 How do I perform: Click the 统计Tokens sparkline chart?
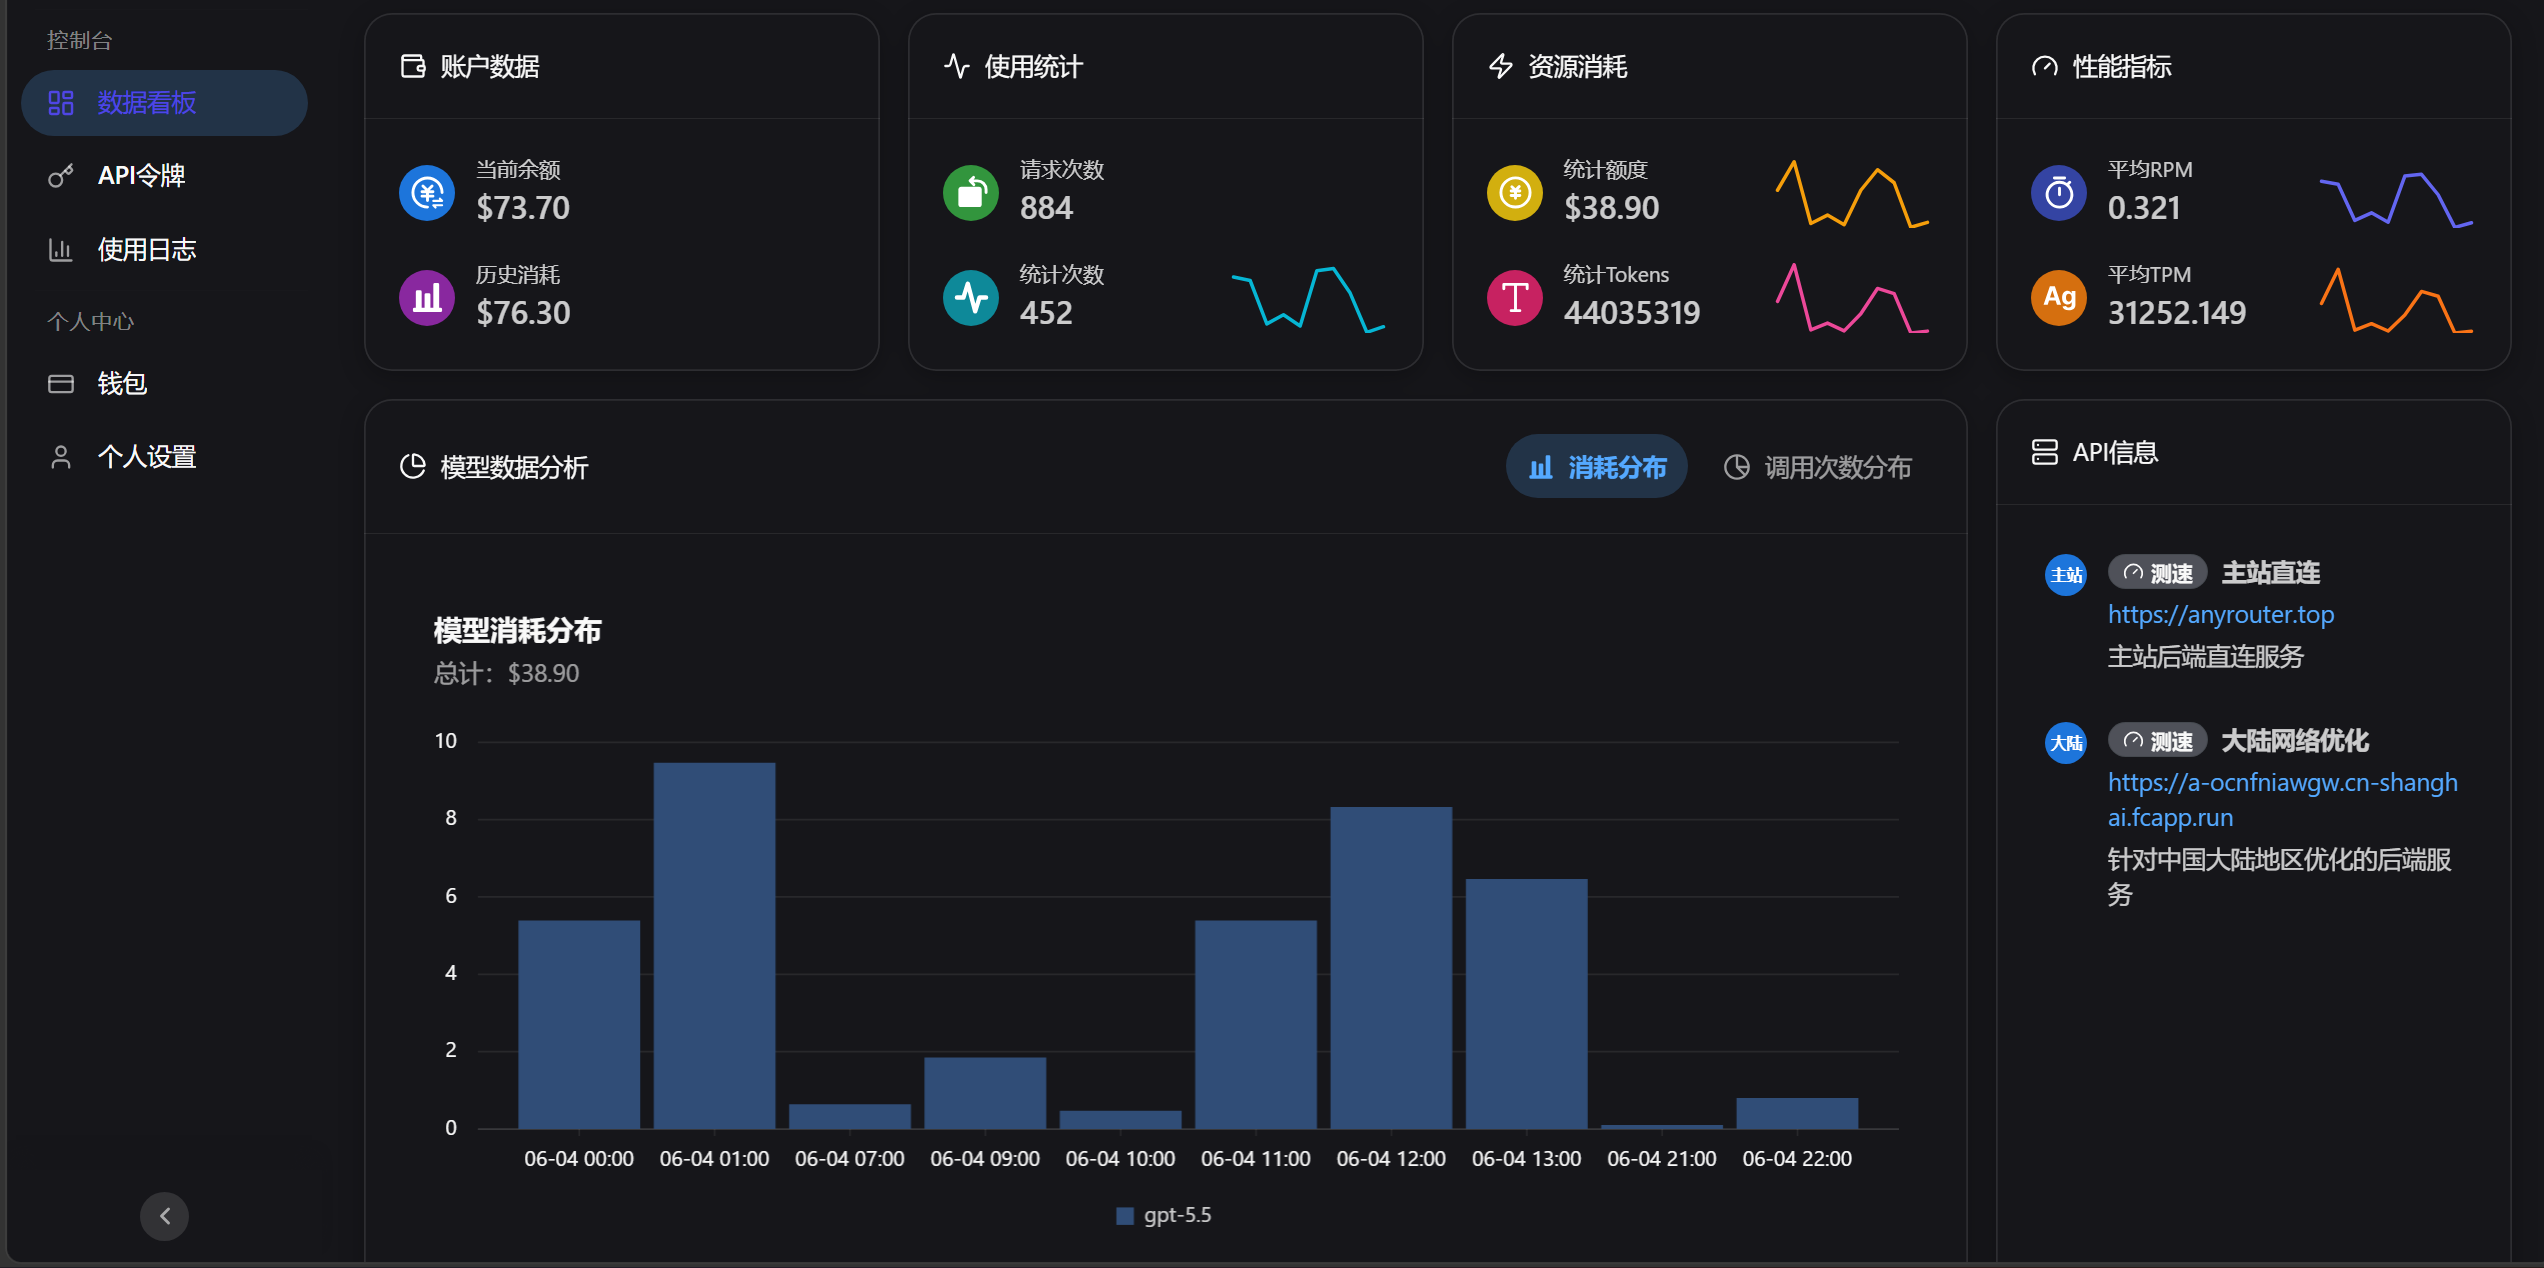click(x=1852, y=298)
